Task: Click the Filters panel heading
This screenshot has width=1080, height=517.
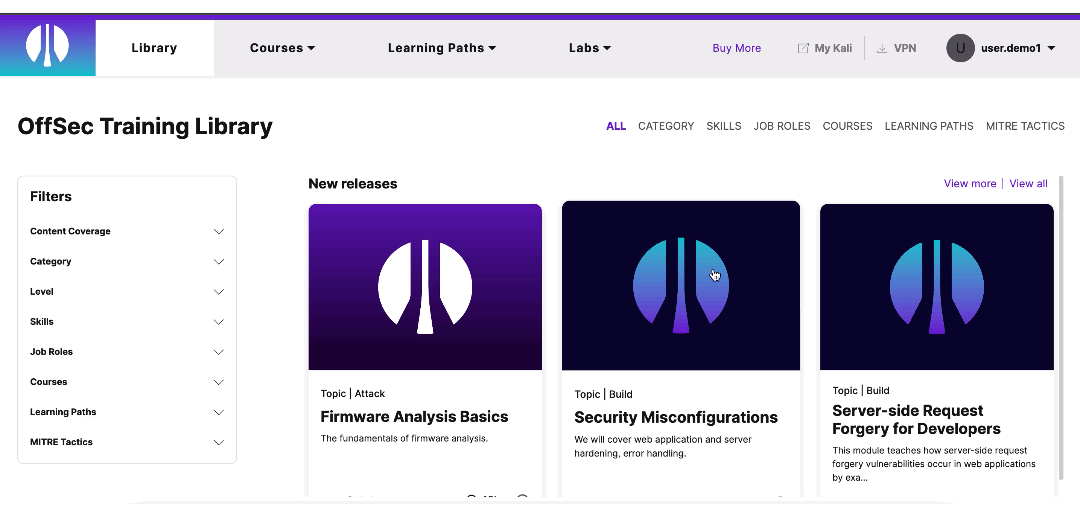Action: click(x=51, y=196)
